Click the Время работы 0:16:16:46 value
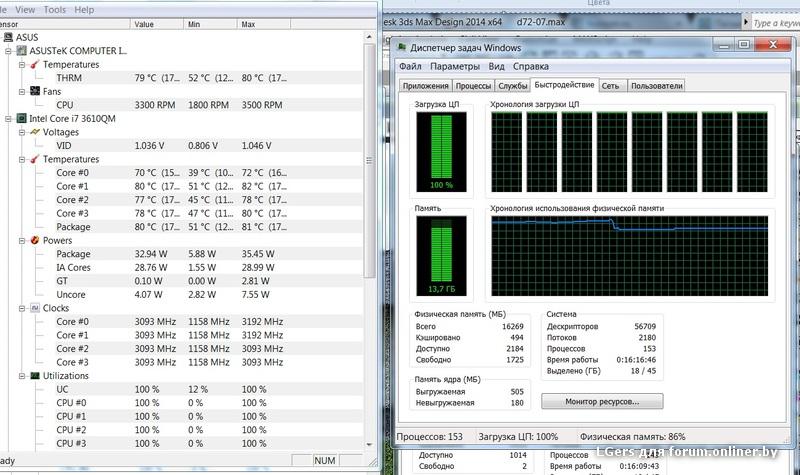The height and width of the screenshot is (475, 800). click(x=636, y=360)
